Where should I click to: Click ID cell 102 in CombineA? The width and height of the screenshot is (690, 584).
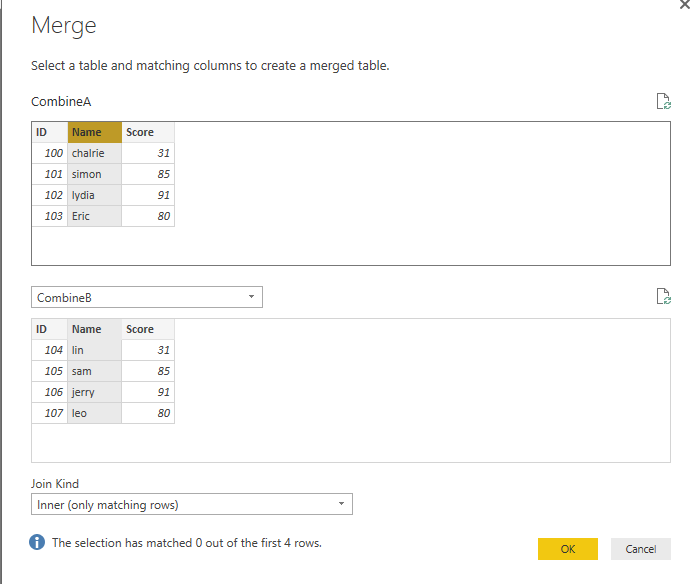50,195
